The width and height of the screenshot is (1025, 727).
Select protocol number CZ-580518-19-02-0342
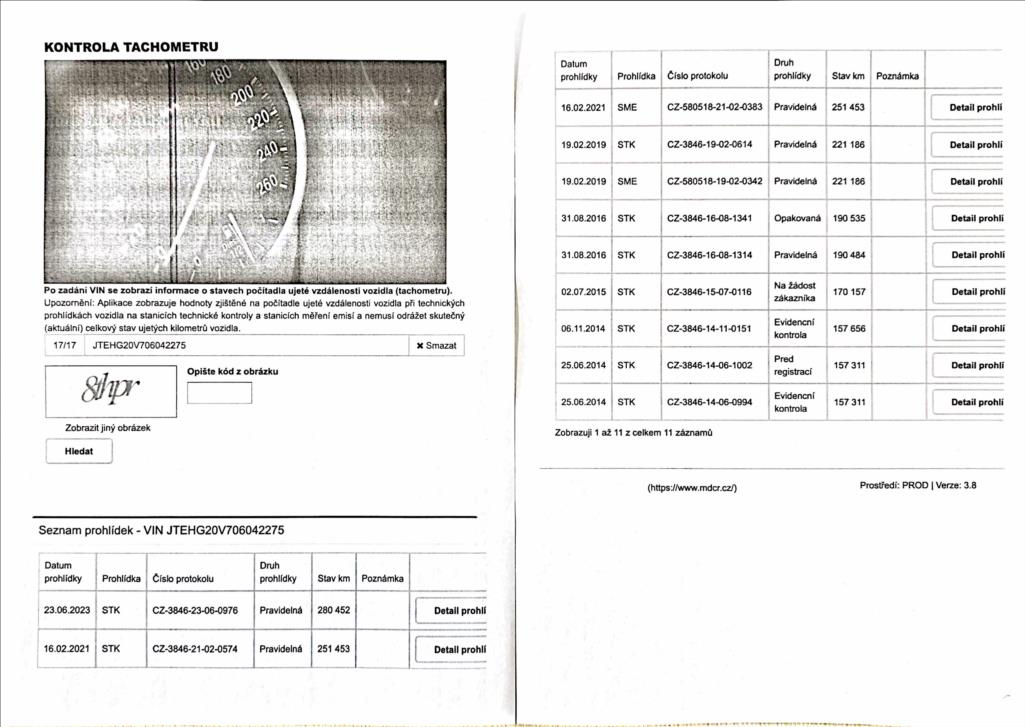point(714,181)
